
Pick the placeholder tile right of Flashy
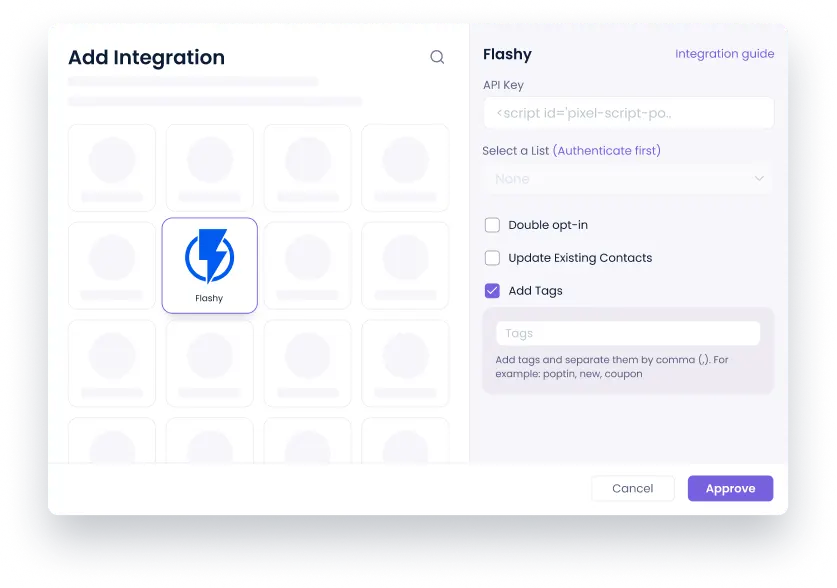(x=307, y=265)
